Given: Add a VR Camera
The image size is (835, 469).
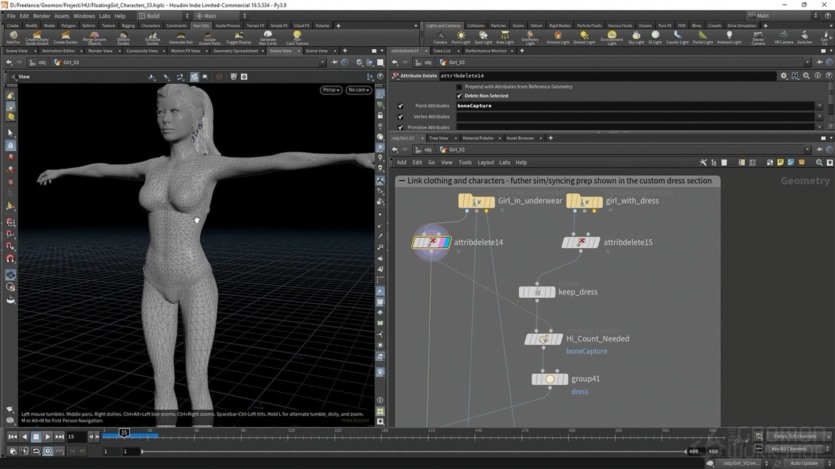Looking at the screenshot, I should click(x=783, y=37).
